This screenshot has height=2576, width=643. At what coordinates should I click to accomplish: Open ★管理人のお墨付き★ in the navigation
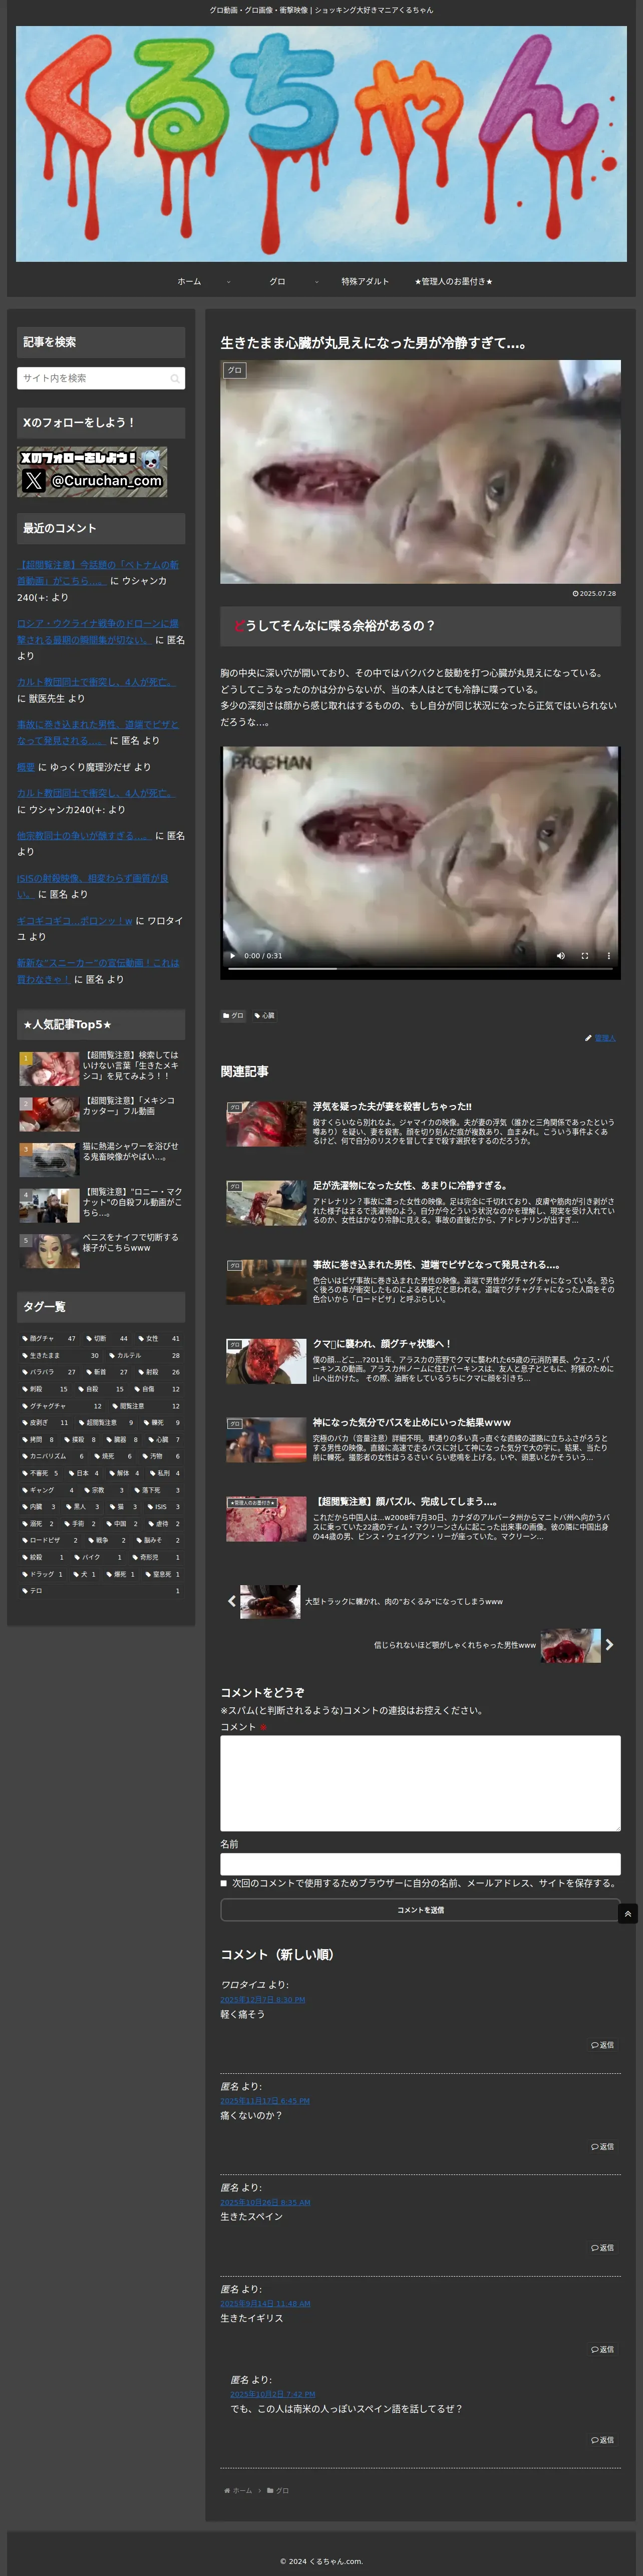[x=453, y=282]
